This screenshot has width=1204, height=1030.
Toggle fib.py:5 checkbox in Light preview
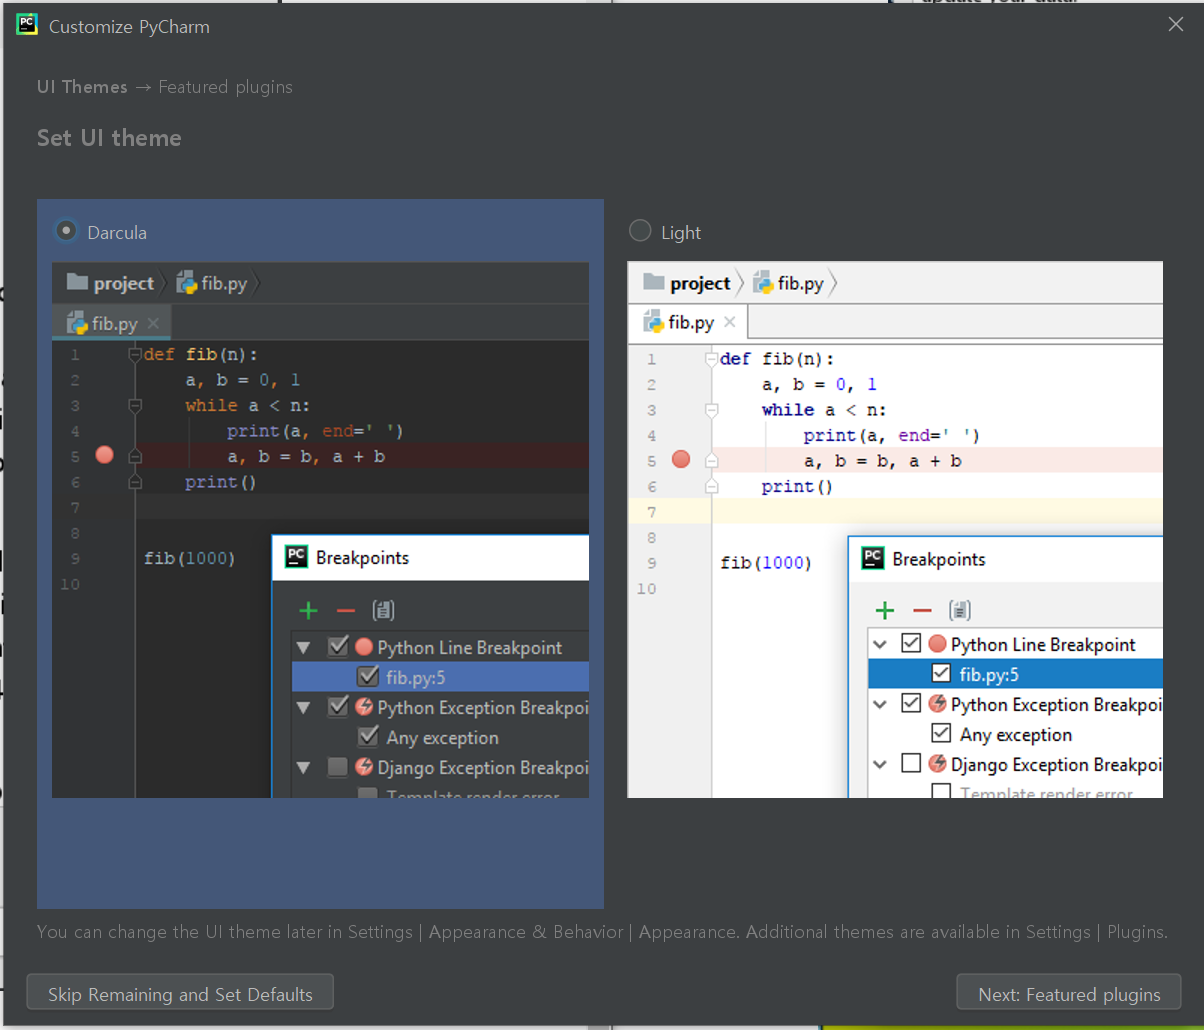(x=941, y=674)
